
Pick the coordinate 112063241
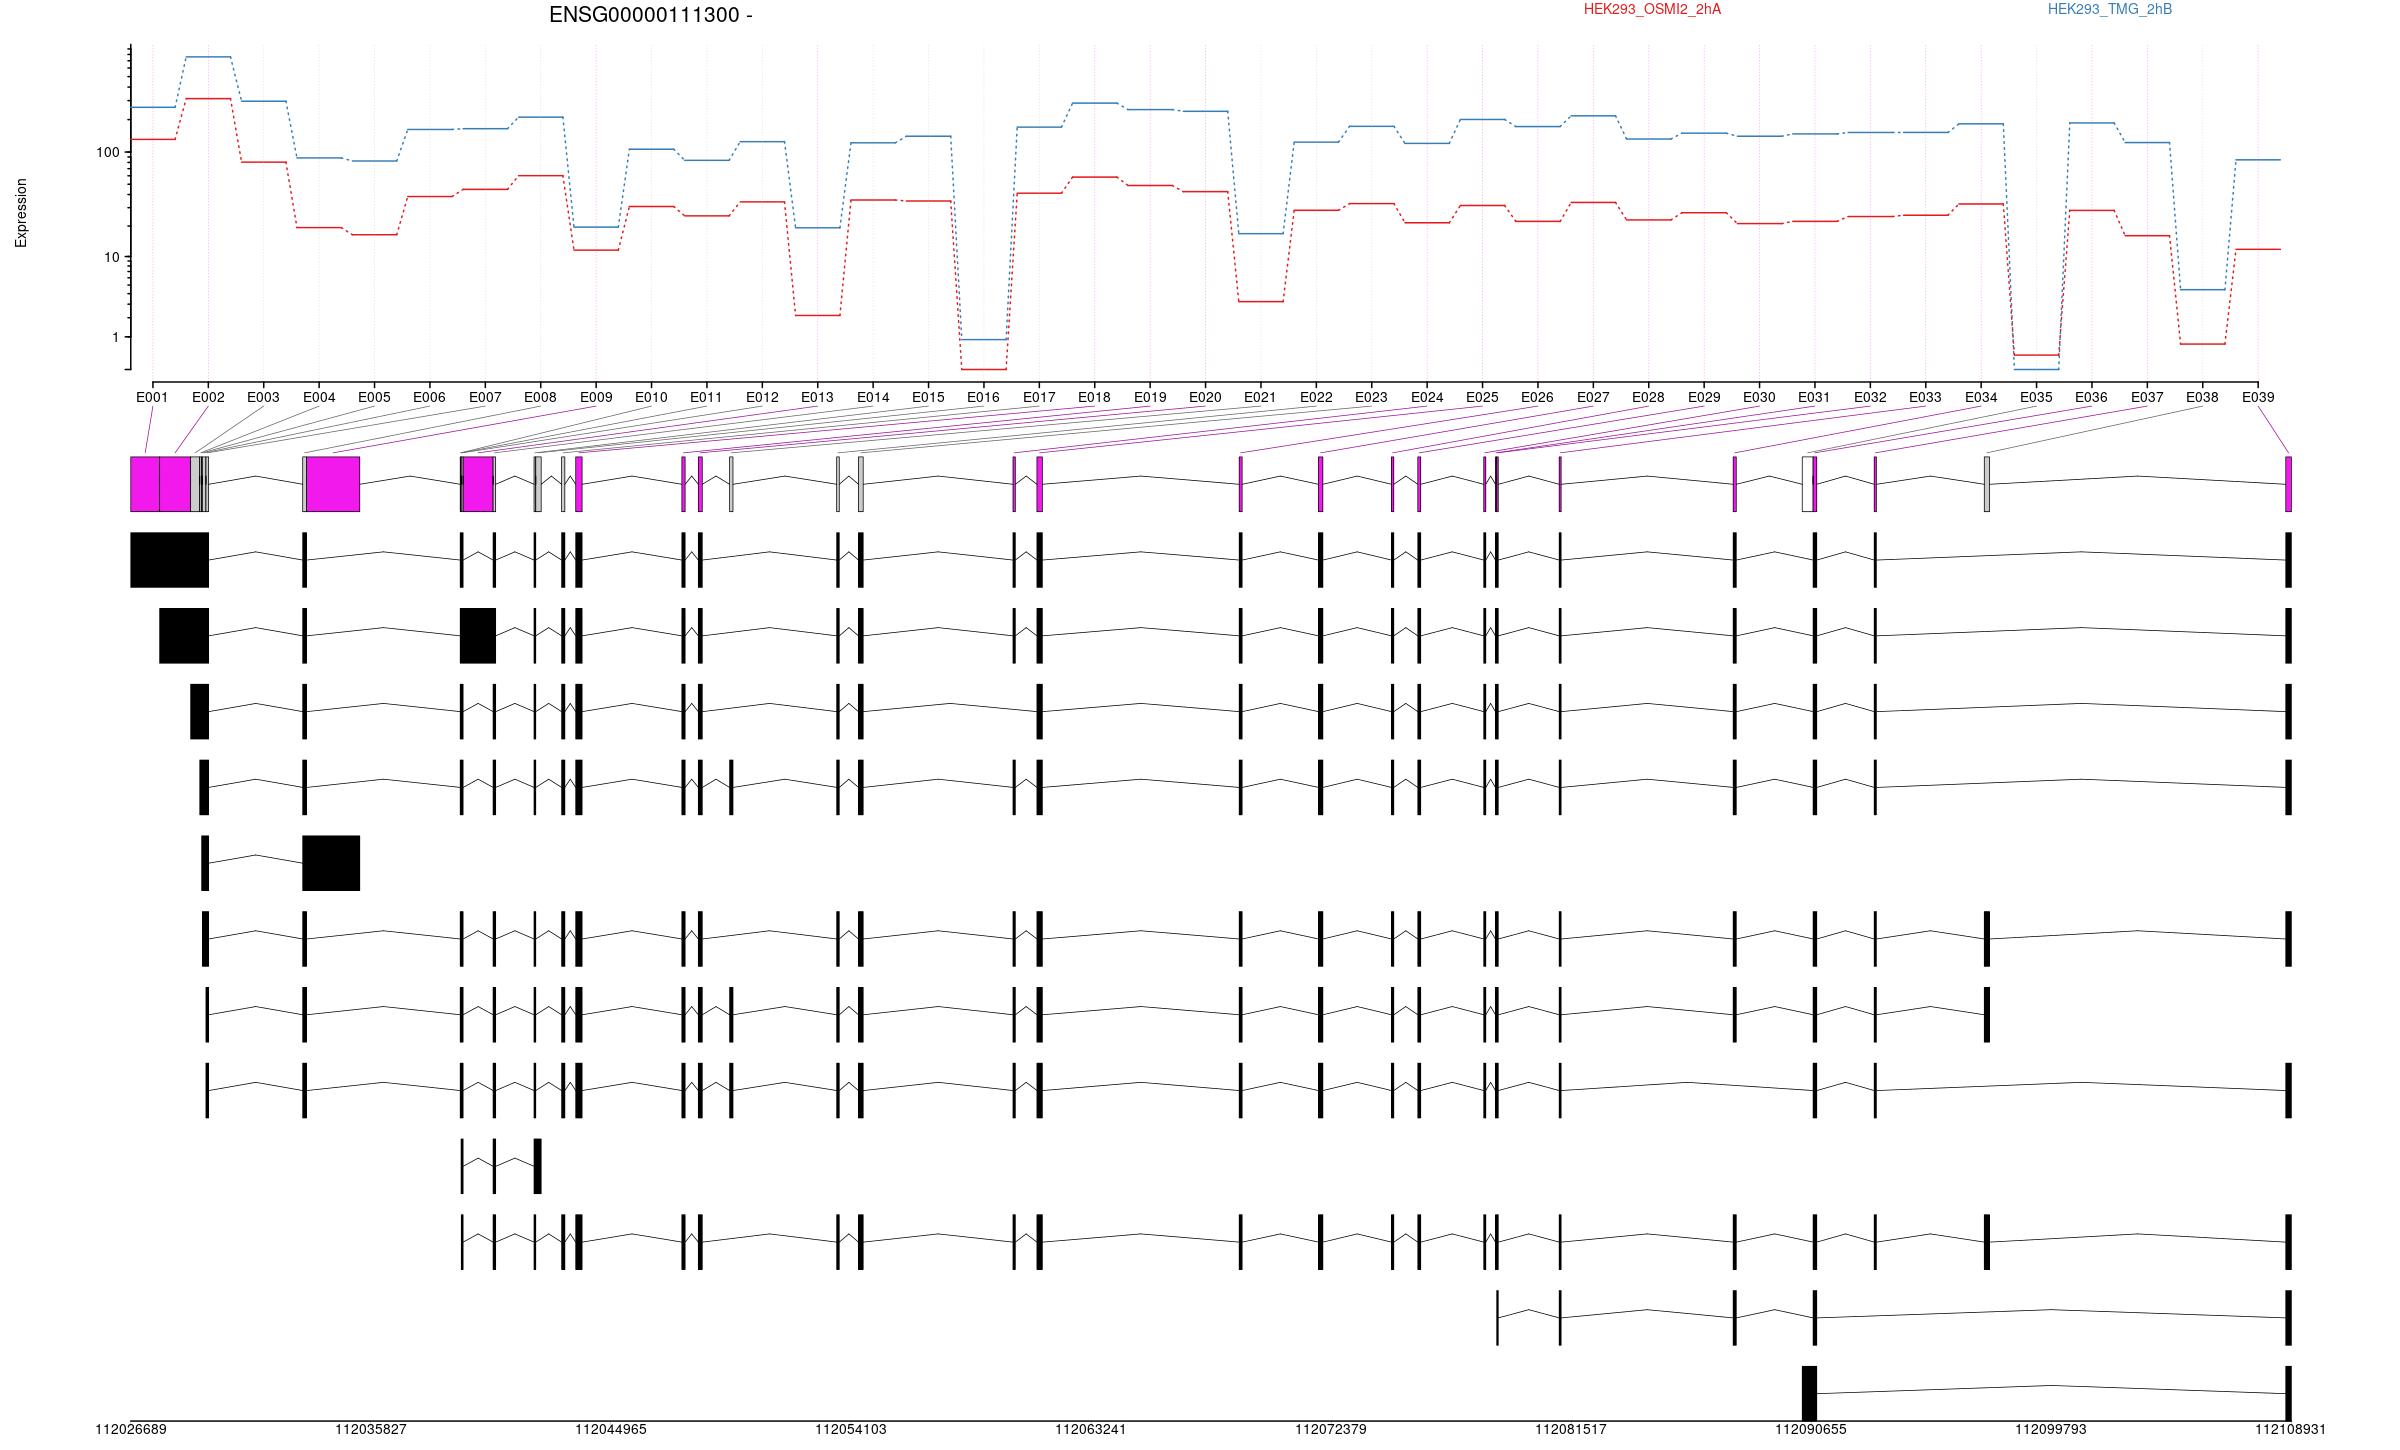[1091, 1429]
